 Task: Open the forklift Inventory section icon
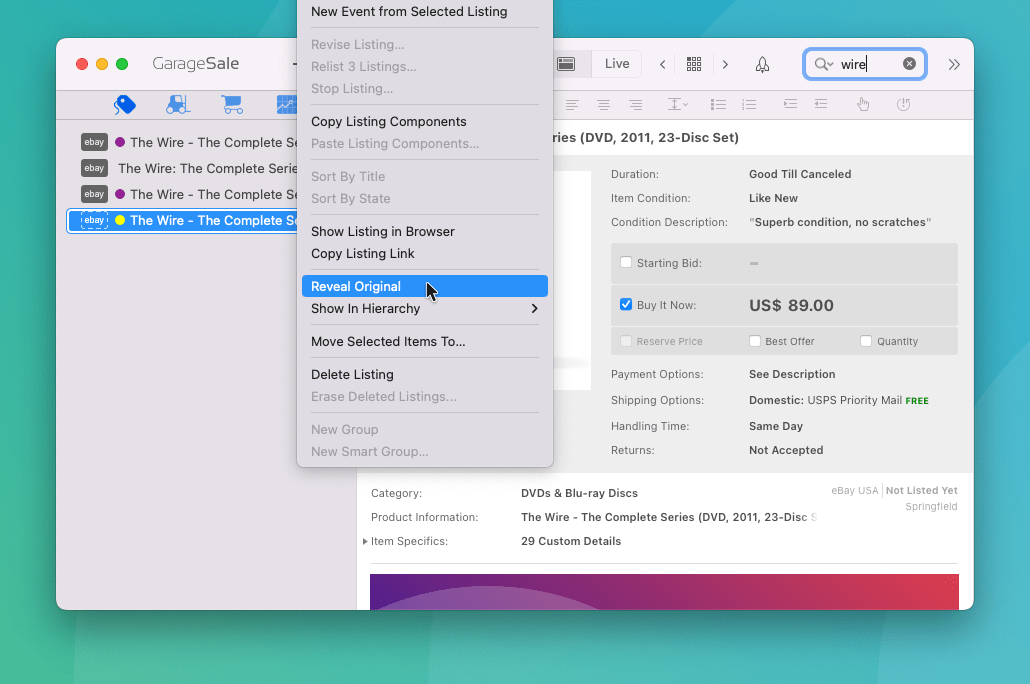(178, 104)
